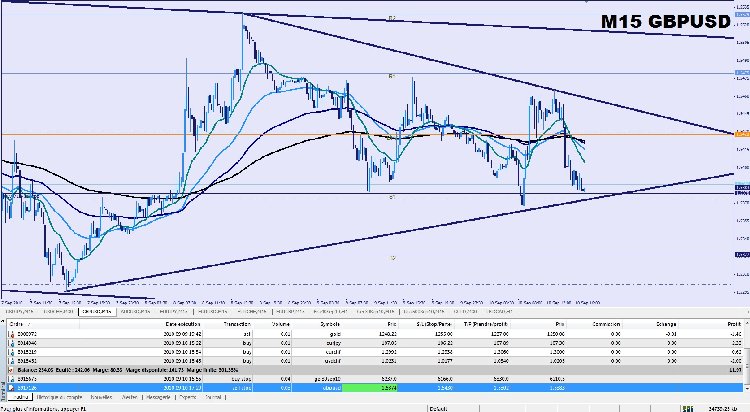
Task: Click the order icon dated 2009.09.10 15:54
Action: [11, 352]
